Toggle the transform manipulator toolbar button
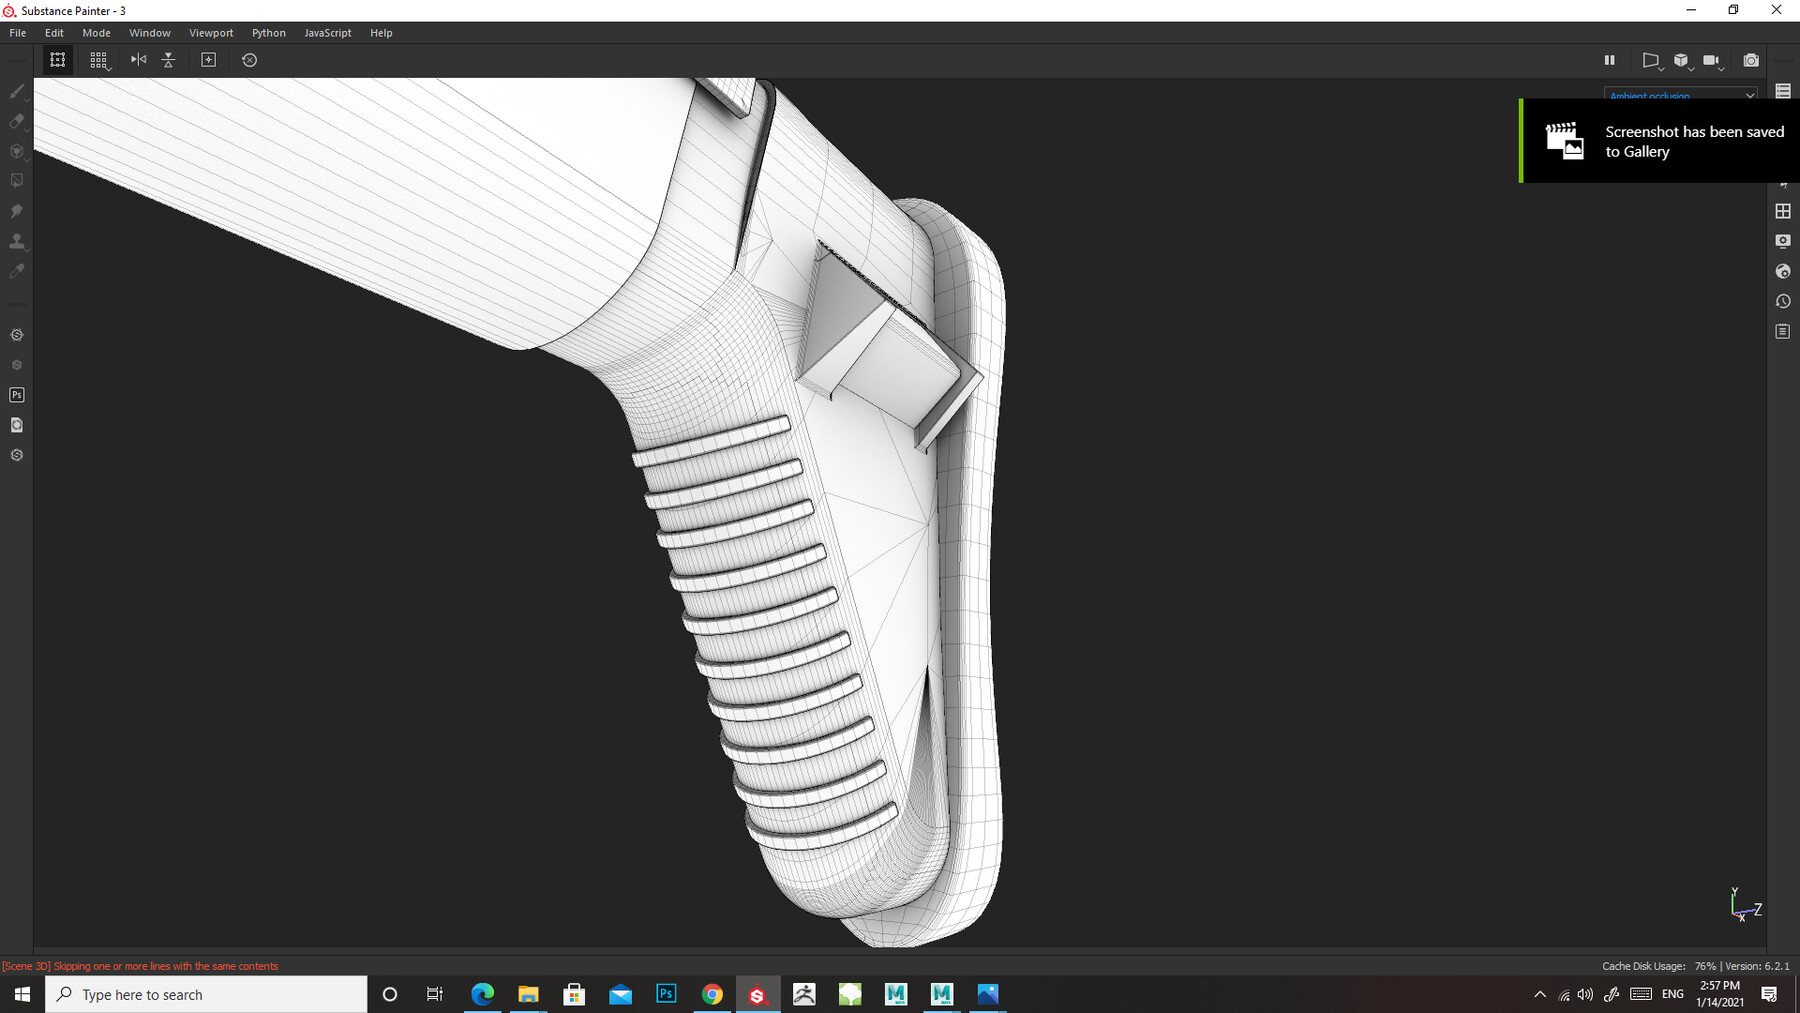This screenshot has height=1013, width=1800. pyautogui.click(x=58, y=60)
